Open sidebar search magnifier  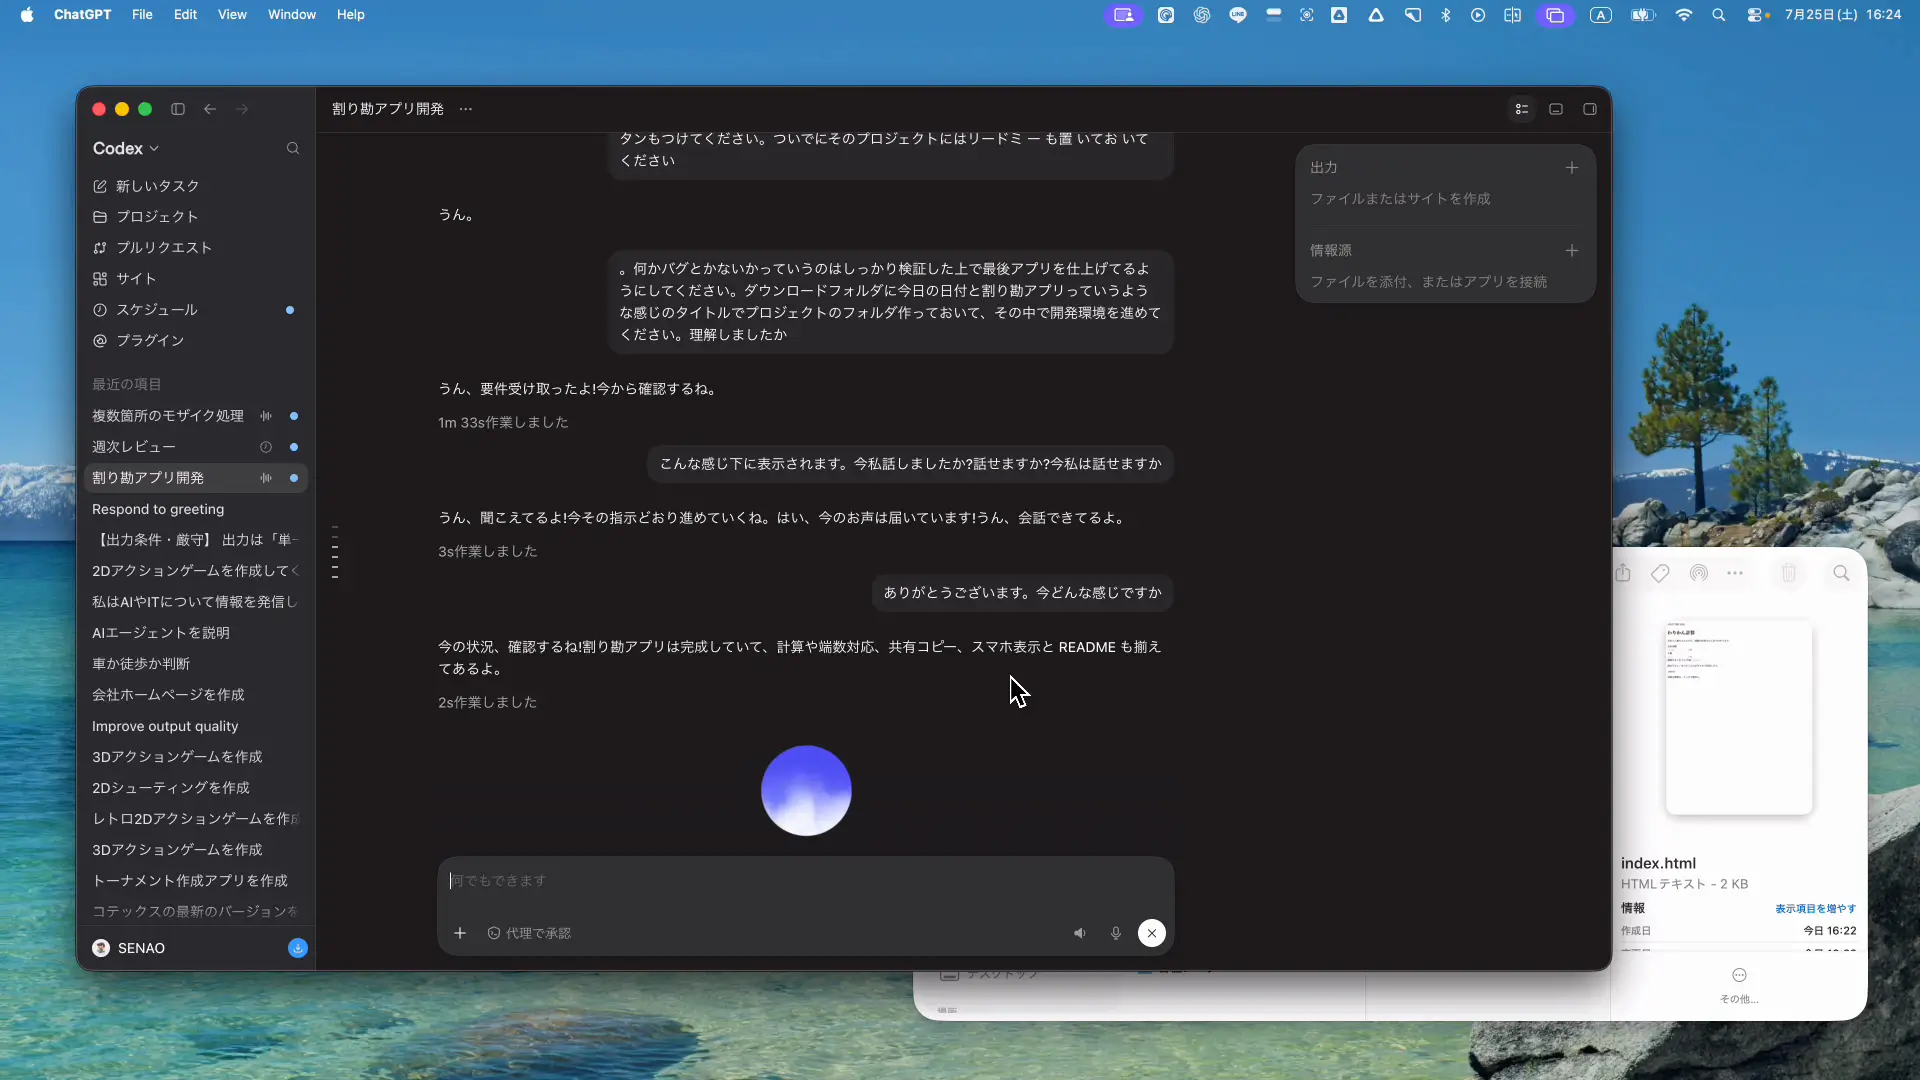pos(293,148)
